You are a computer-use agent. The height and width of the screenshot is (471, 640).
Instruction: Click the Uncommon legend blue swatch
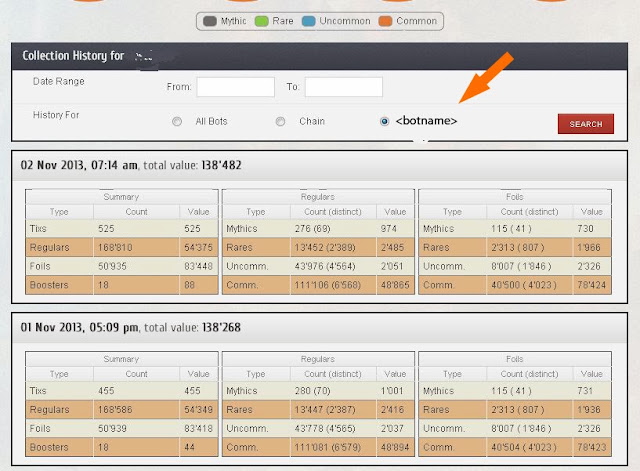[309, 21]
